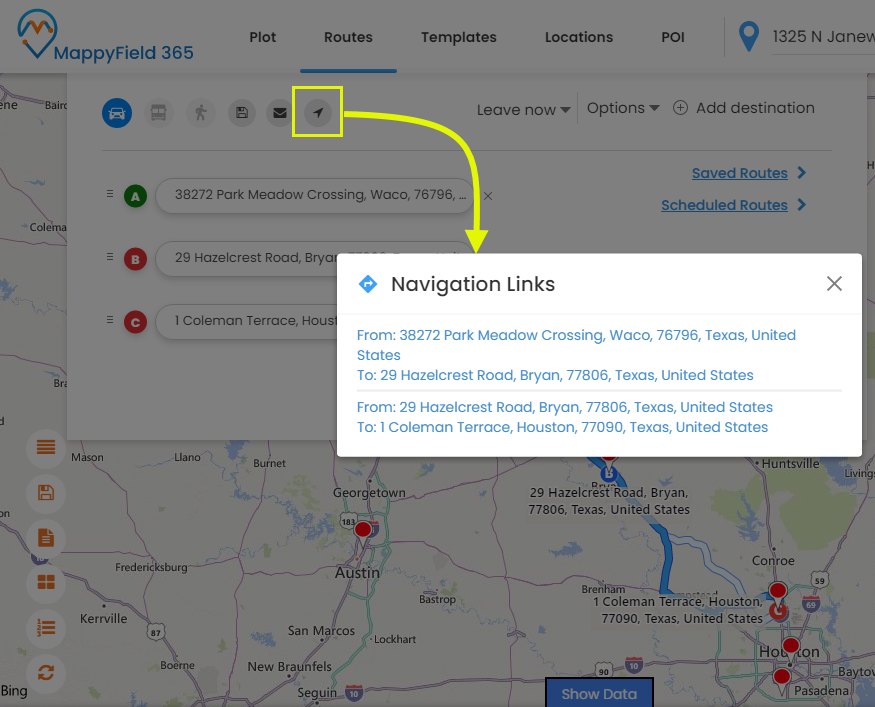The width and height of the screenshot is (875, 707).
Task: Select driving travel mode
Action: (x=116, y=113)
